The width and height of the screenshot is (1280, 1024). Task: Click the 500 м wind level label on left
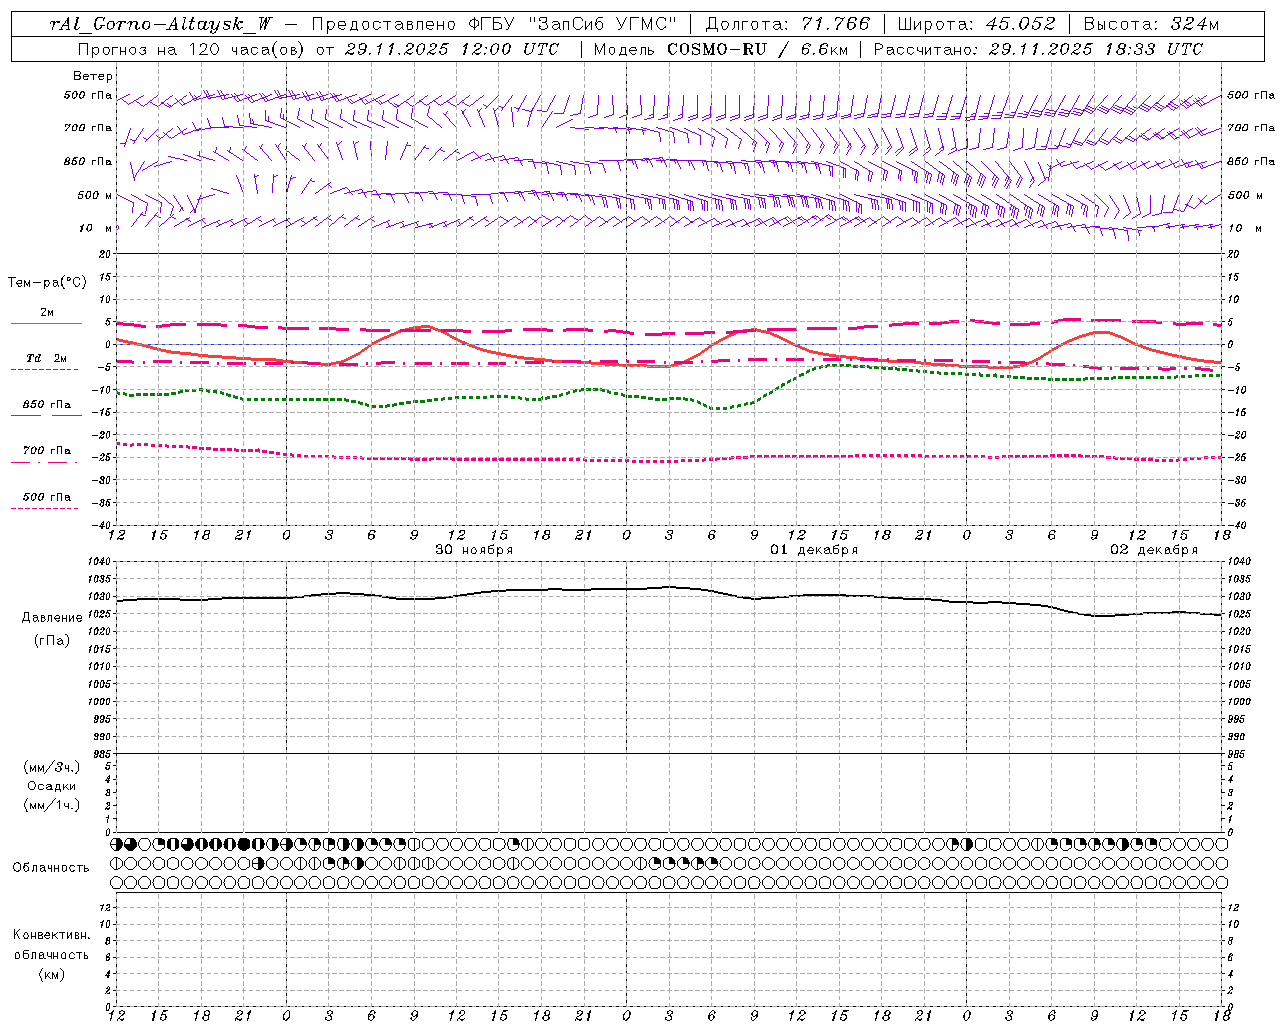95,196
